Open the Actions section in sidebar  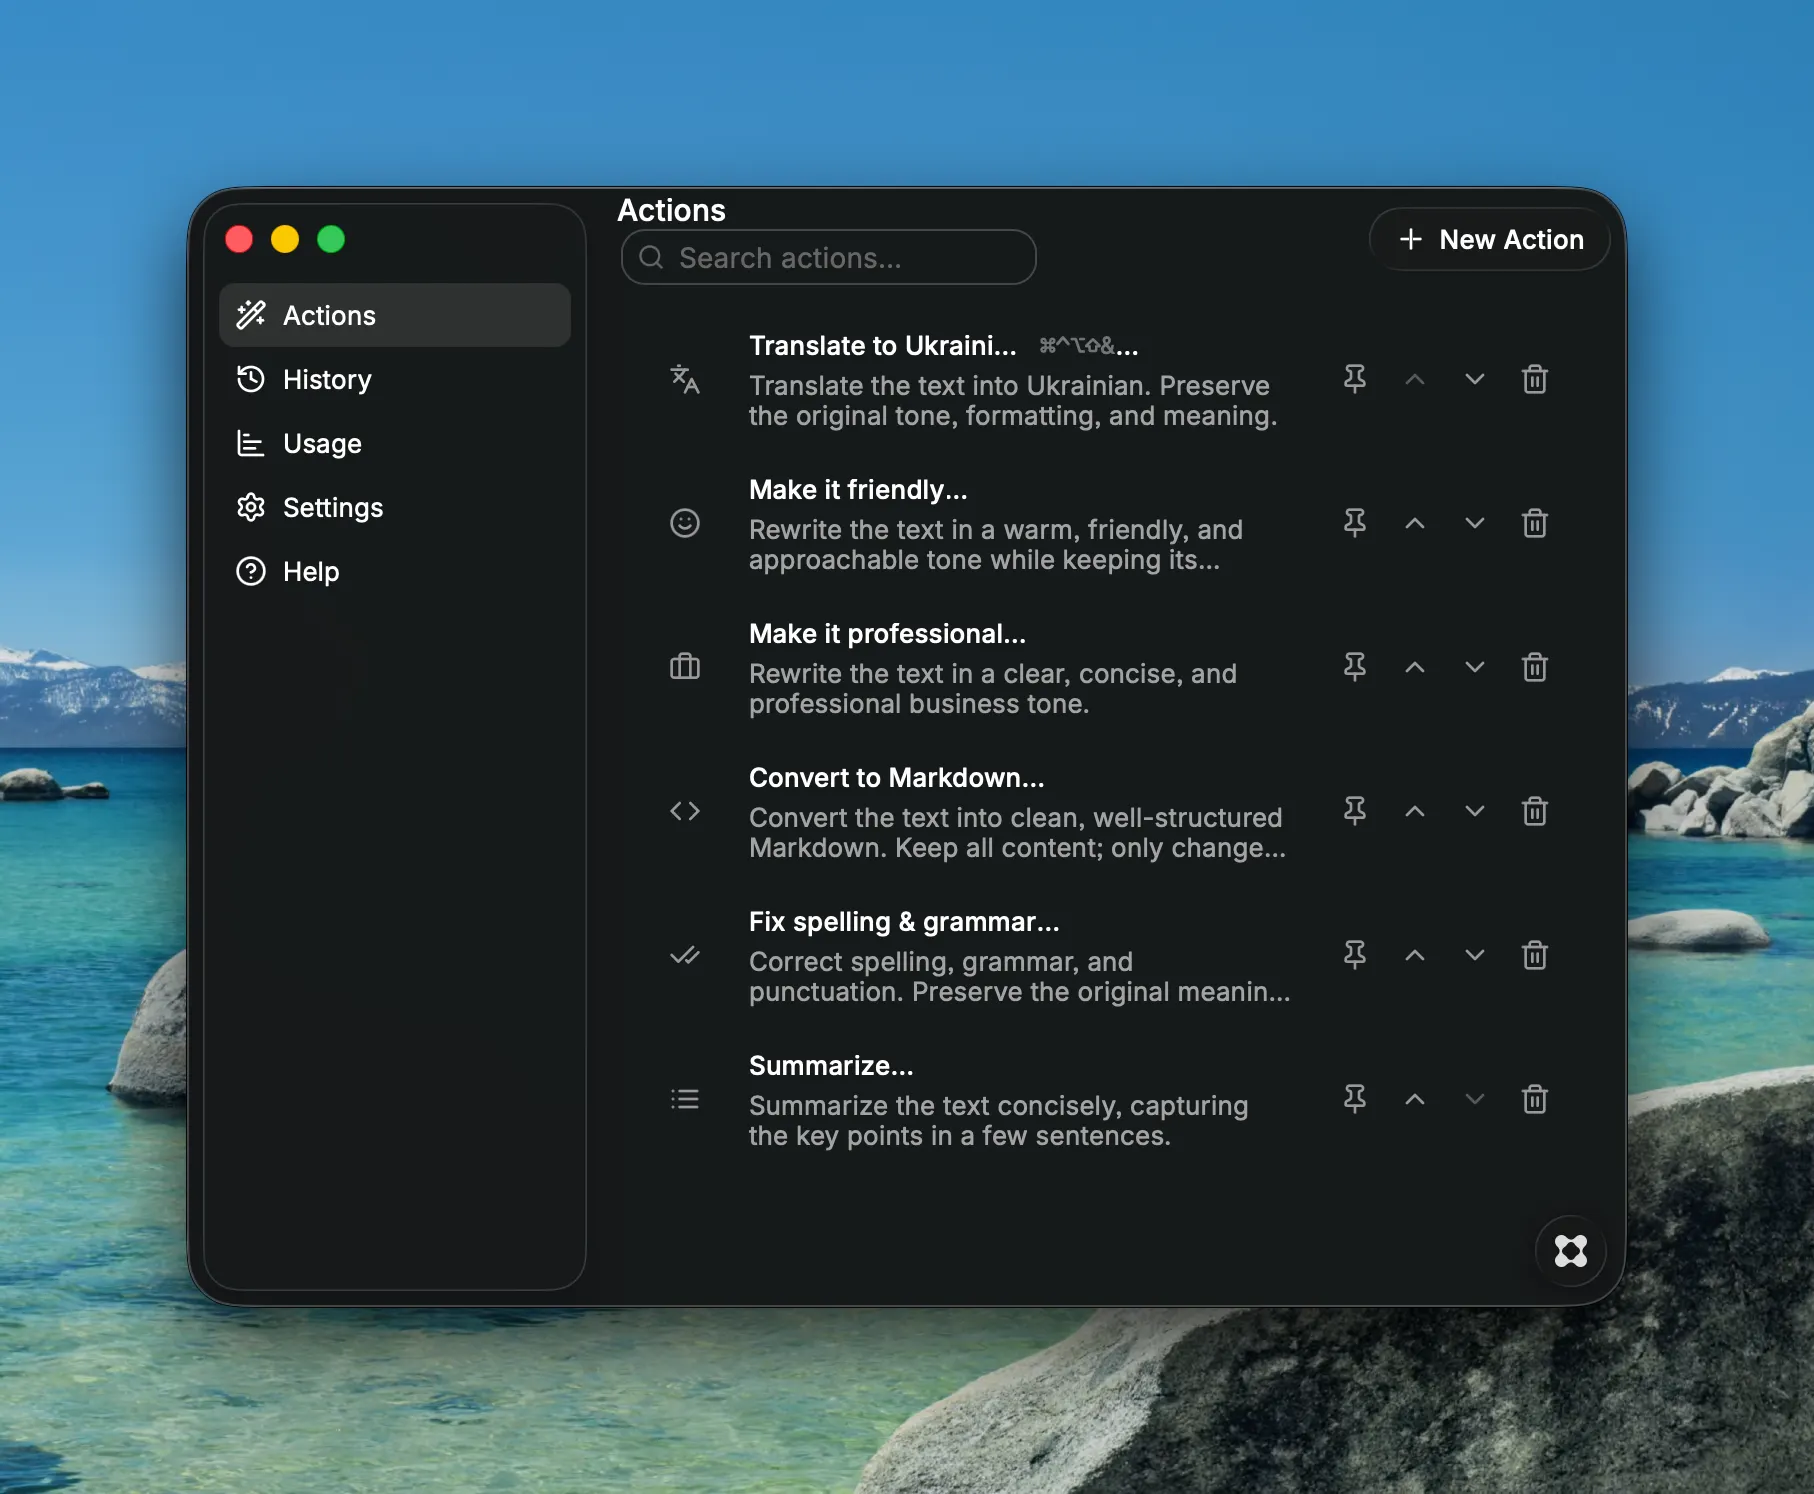(x=395, y=315)
